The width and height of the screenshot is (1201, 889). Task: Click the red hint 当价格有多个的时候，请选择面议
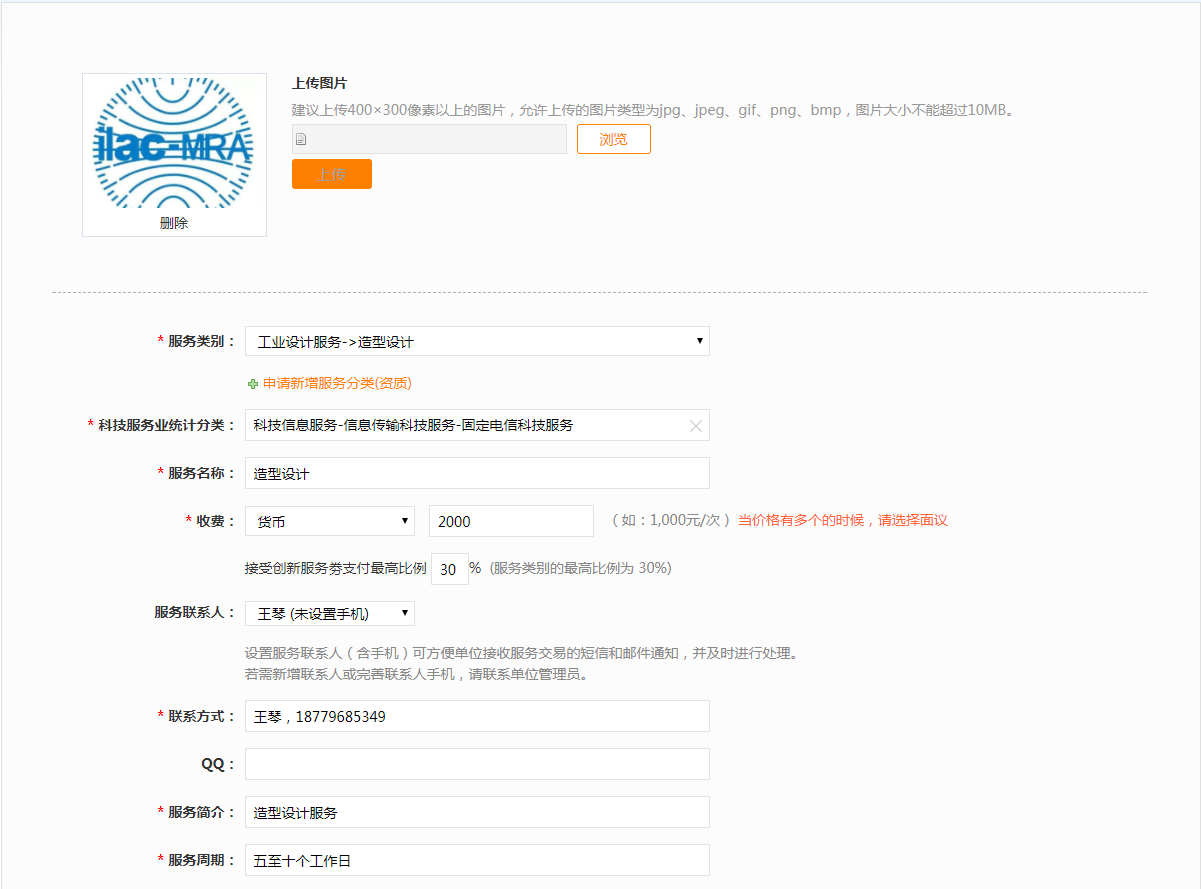(x=843, y=520)
